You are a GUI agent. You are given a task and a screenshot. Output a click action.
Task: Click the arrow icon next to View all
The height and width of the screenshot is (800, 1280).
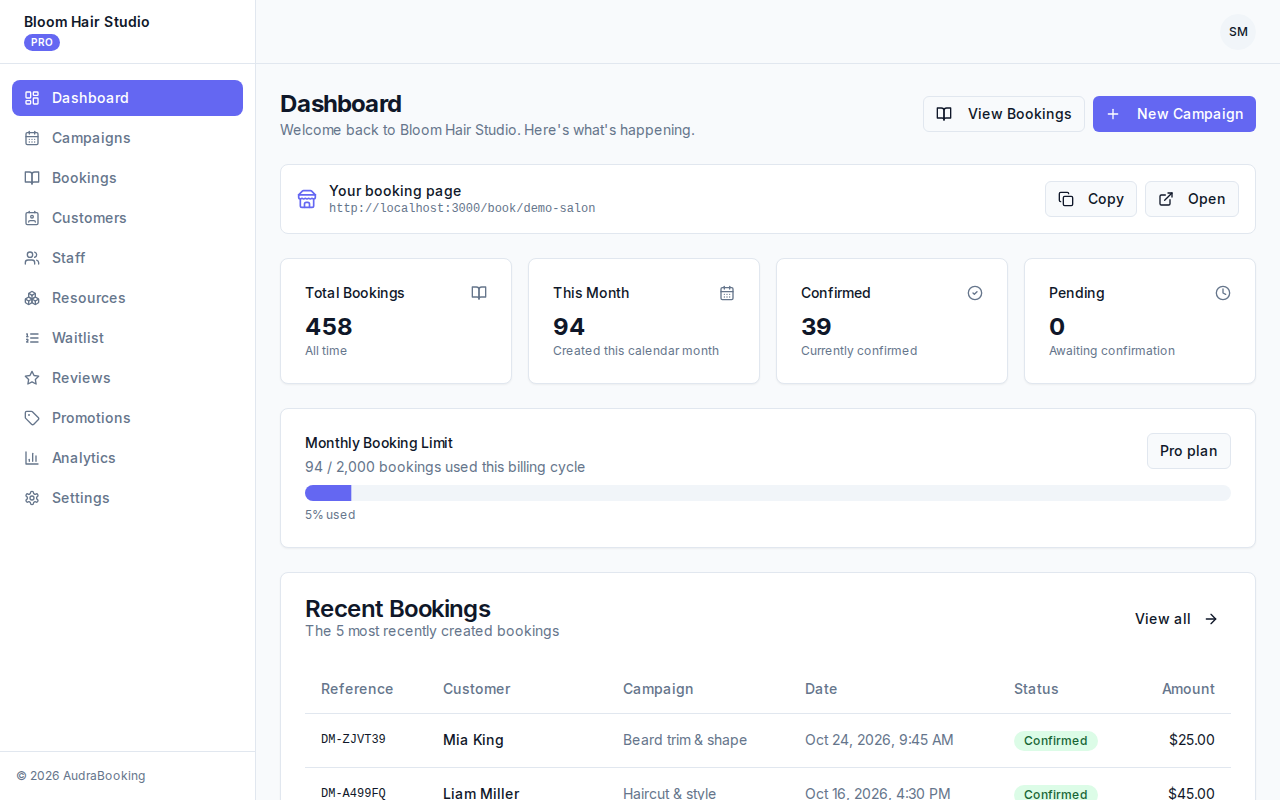coord(1211,619)
